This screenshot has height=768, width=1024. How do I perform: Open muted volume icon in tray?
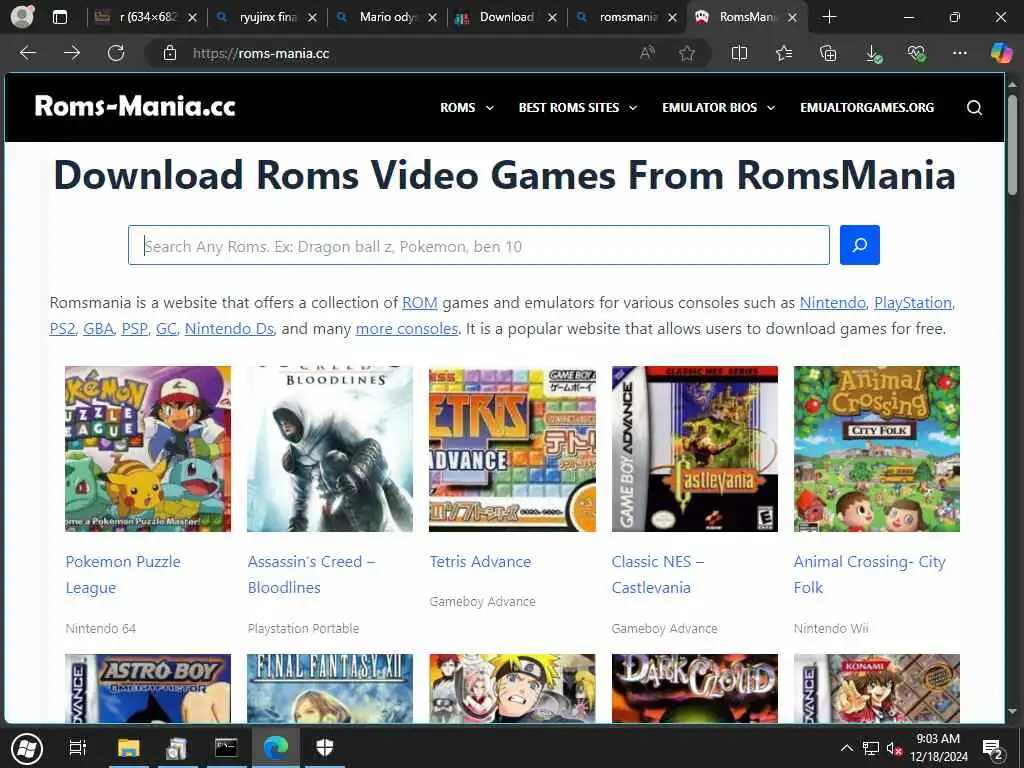[894, 749]
